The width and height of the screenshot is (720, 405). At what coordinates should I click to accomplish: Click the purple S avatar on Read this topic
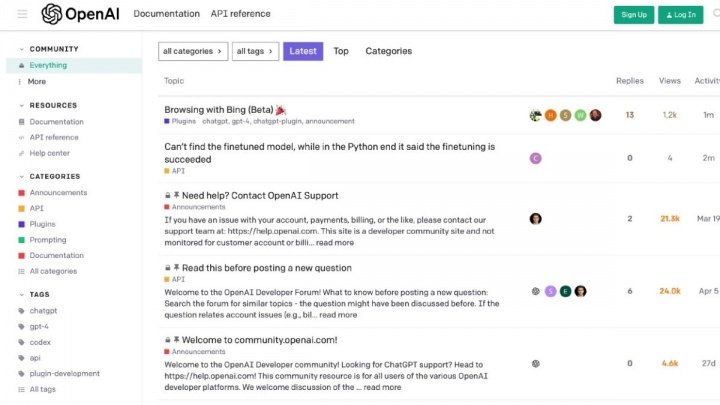pos(551,291)
